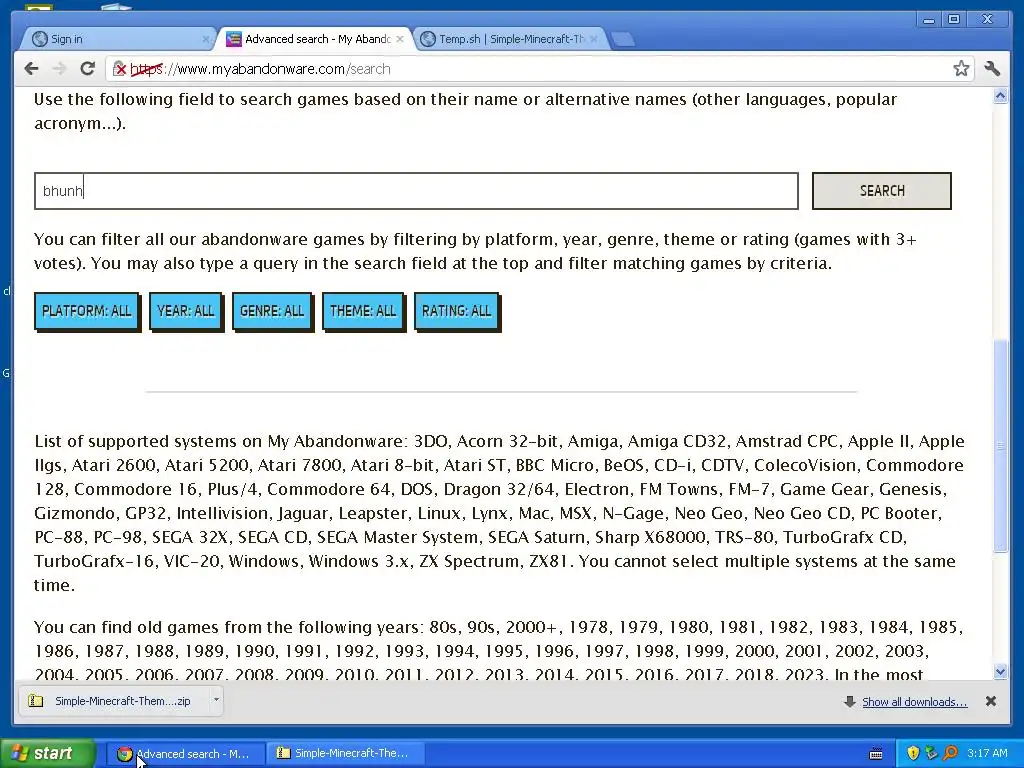Screen dimensions: 1024x768
Task: Close the Advanced search tab
Action: (400, 39)
